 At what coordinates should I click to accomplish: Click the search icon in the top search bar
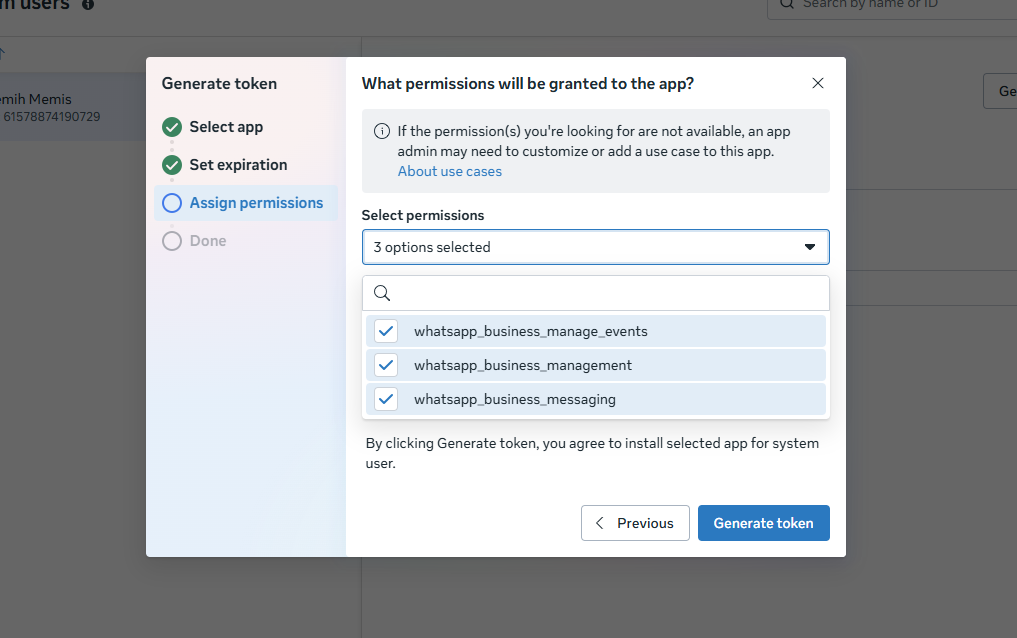tap(786, 5)
